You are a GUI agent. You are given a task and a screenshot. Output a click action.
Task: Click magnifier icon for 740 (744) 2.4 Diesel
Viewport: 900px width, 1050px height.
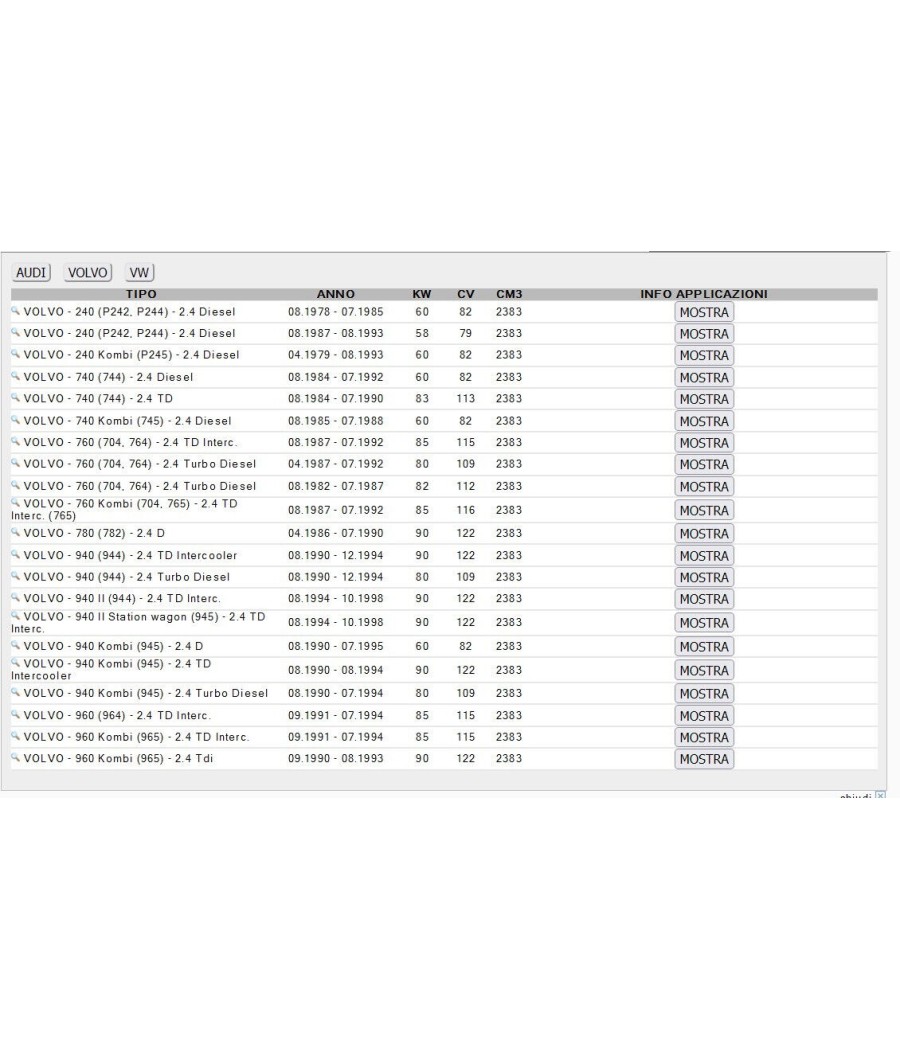click(15, 376)
